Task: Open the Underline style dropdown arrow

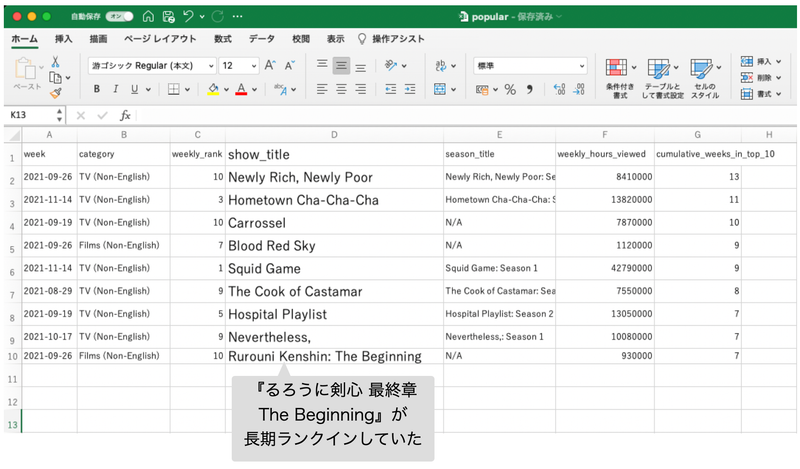Action: tap(148, 89)
